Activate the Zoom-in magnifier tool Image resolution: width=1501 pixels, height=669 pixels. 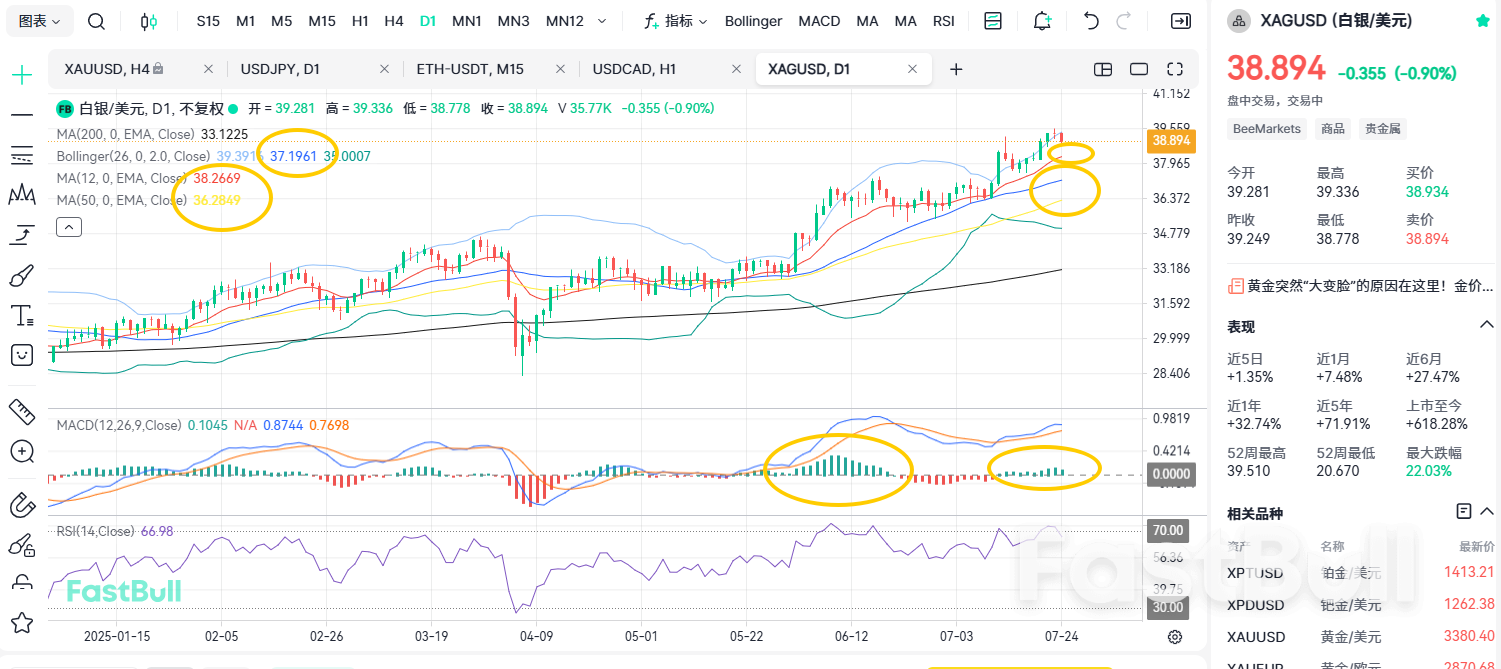(x=21, y=451)
